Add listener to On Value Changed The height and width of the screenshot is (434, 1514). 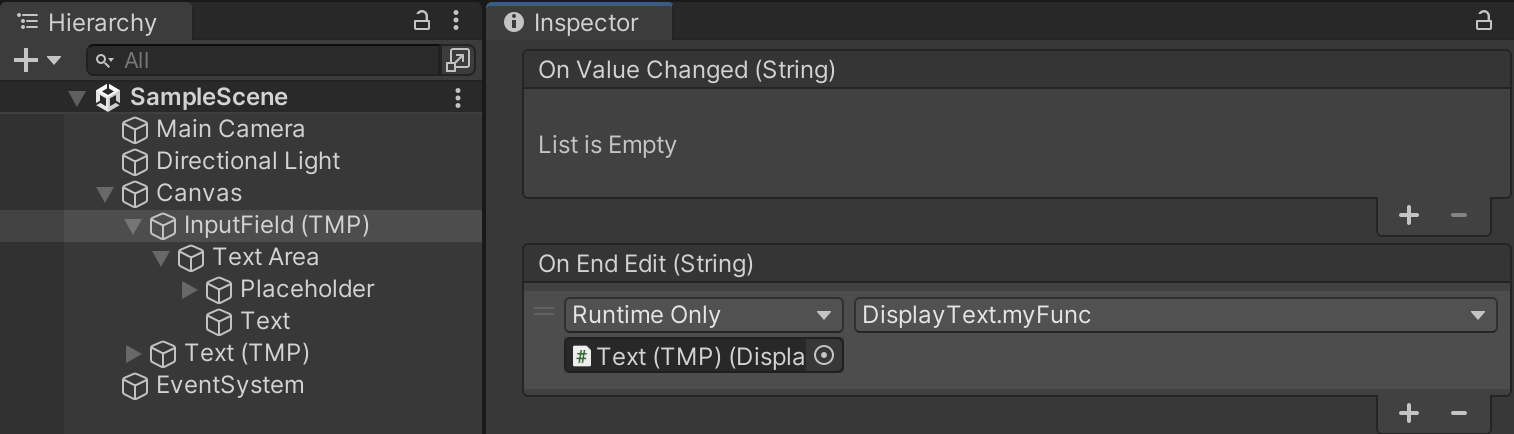pyautogui.click(x=1409, y=215)
